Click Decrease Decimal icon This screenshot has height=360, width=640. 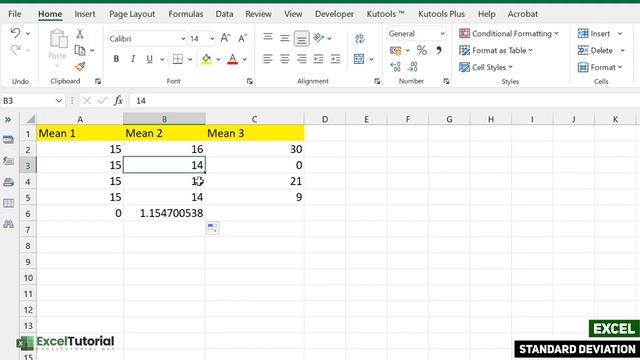click(412, 67)
